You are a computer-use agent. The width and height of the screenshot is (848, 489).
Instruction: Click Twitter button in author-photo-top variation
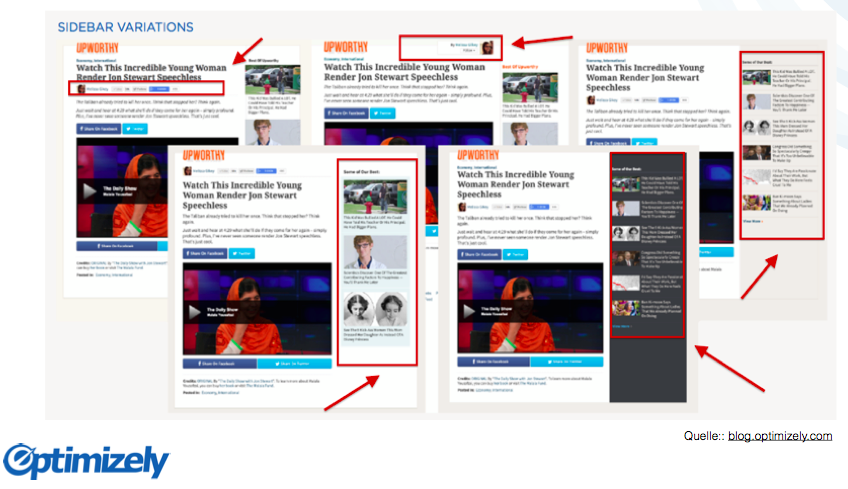point(383,113)
